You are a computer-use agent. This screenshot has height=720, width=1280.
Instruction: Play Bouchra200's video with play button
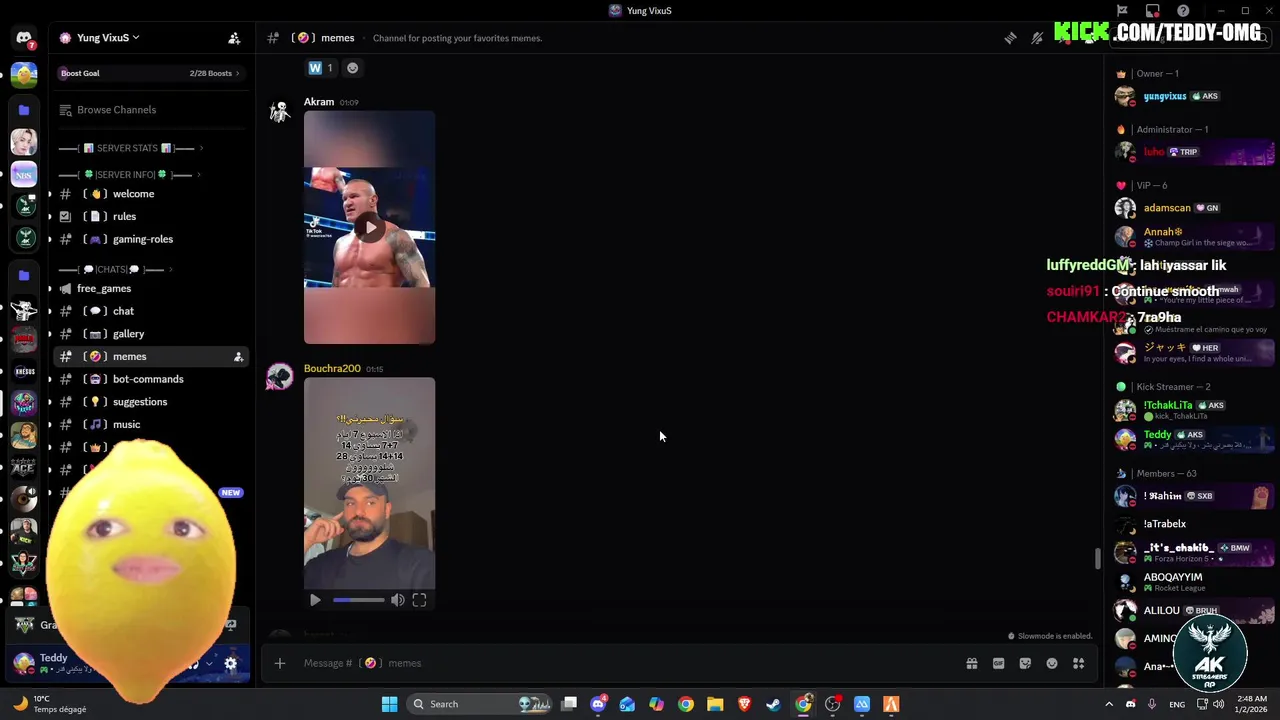pyautogui.click(x=315, y=600)
